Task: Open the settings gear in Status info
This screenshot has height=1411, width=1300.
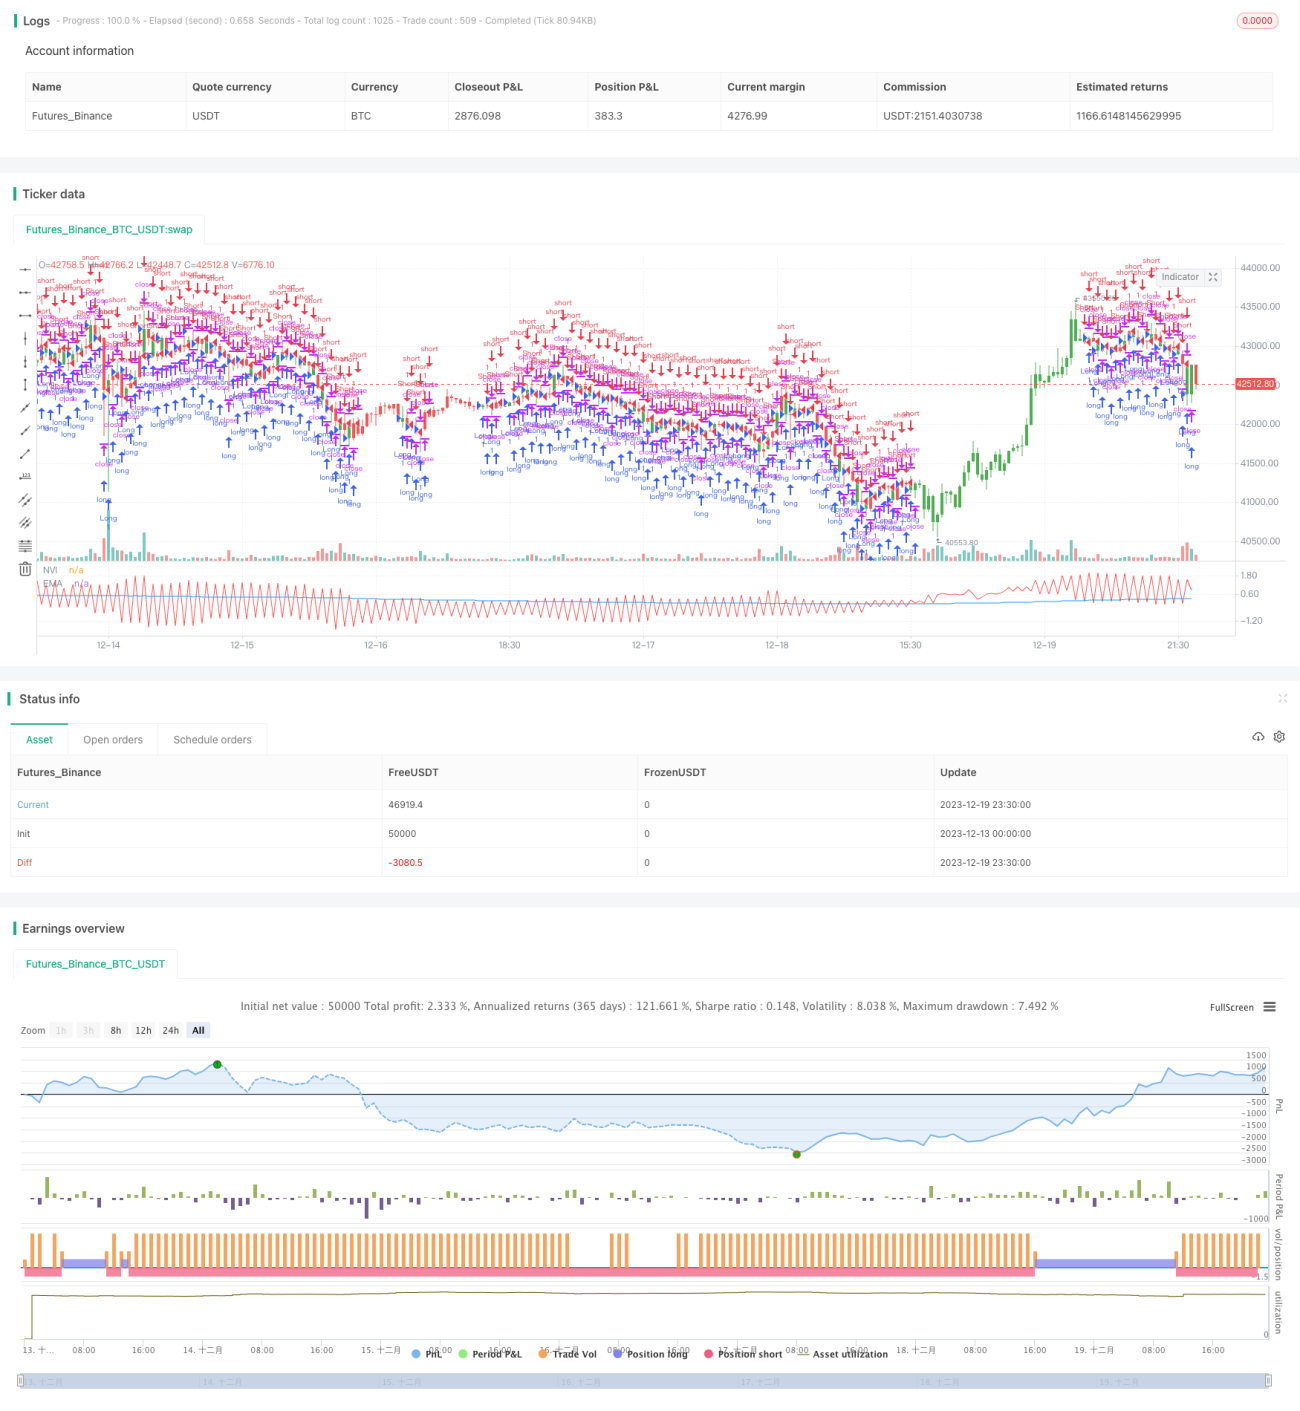Action: 1279,737
